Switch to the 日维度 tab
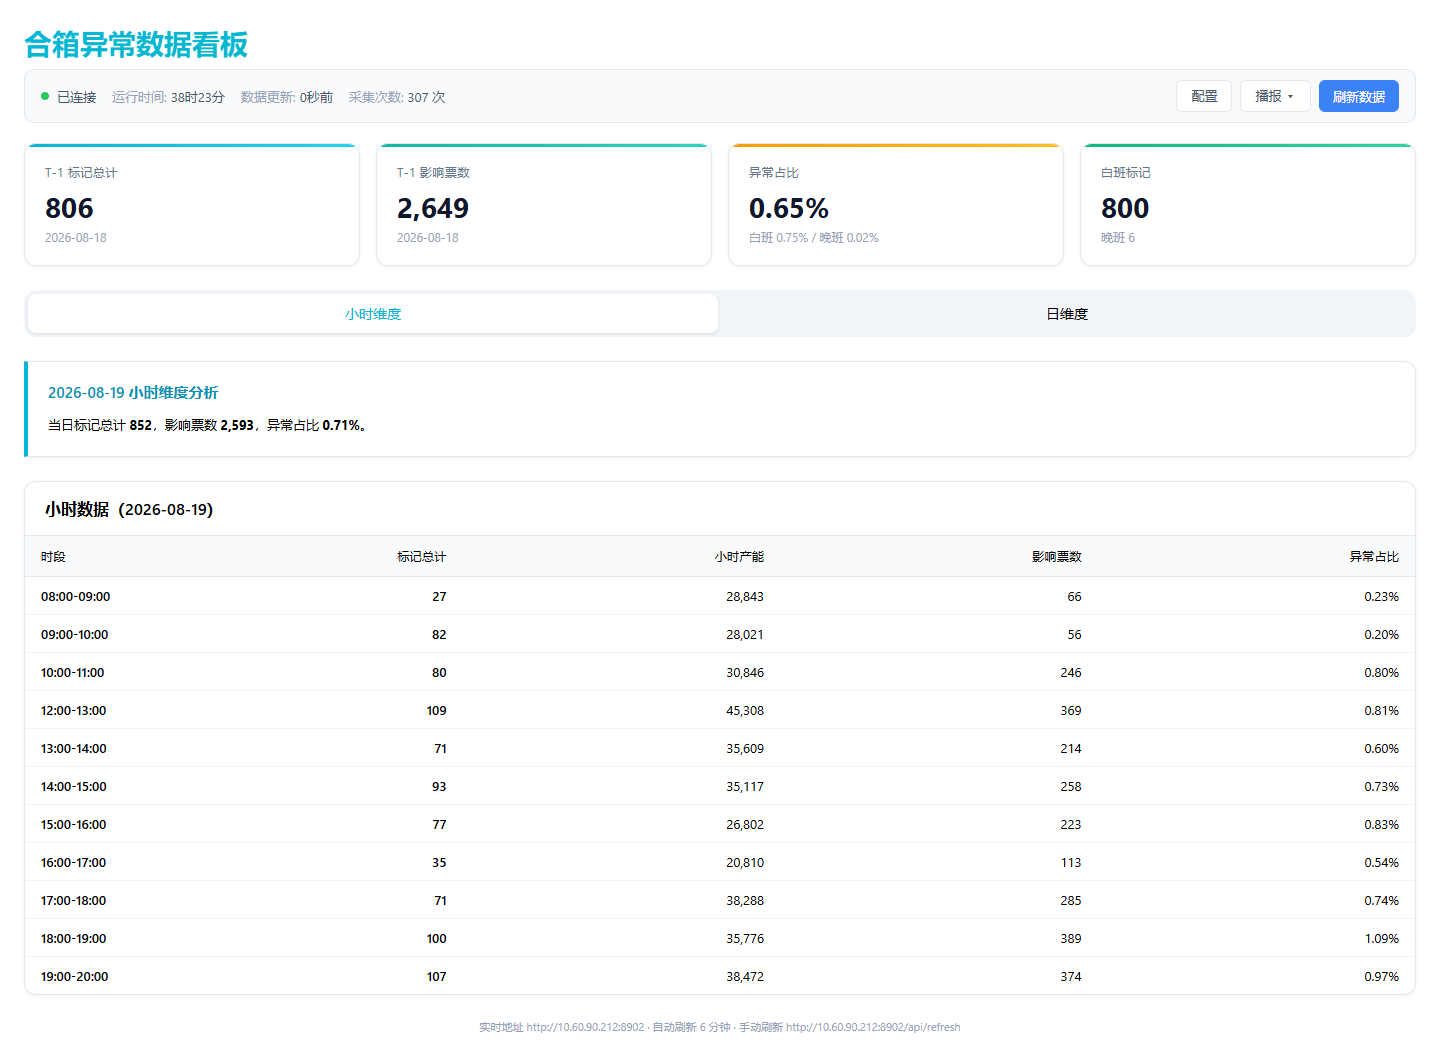The height and width of the screenshot is (1058, 1440). coord(1067,314)
